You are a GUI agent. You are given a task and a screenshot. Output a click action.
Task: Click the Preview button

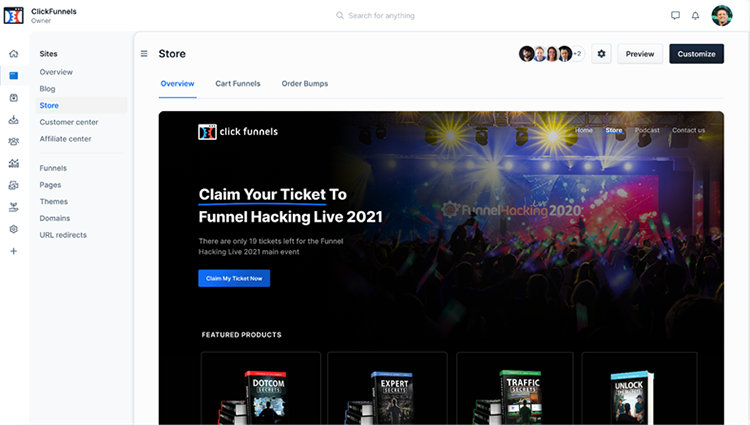640,54
